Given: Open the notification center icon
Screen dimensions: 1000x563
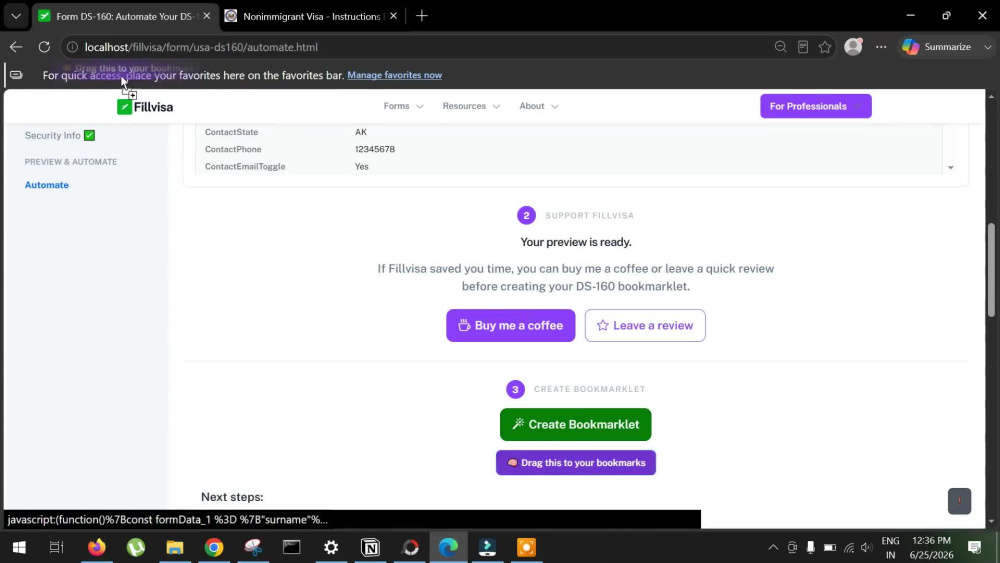Looking at the screenshot, I should point(974,547).
